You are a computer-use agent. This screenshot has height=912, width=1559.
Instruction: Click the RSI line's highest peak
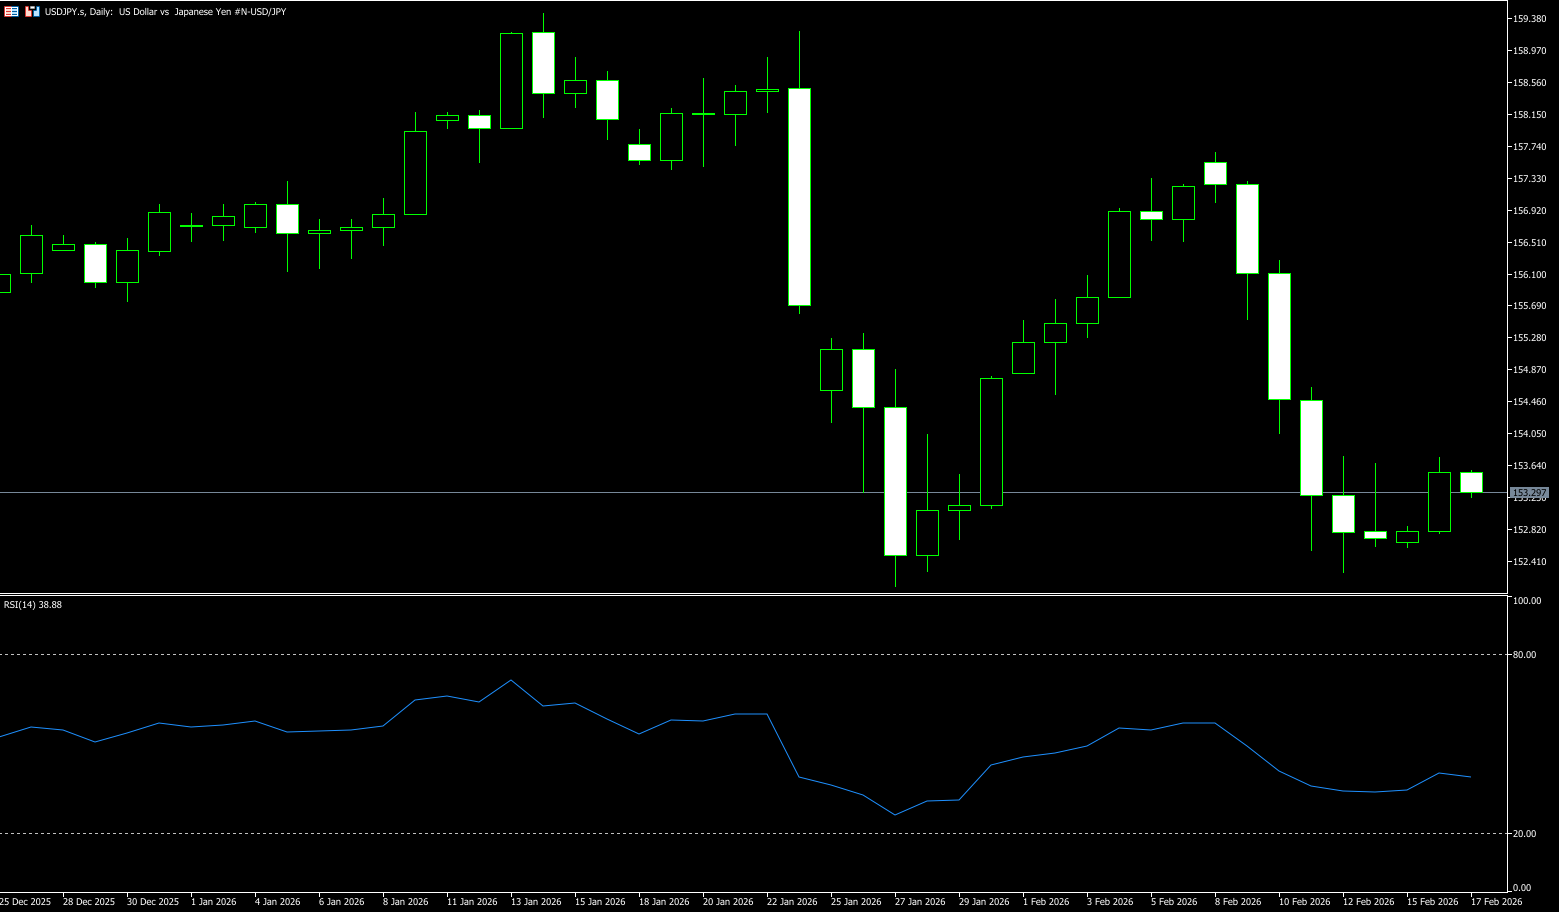point(511,681)
